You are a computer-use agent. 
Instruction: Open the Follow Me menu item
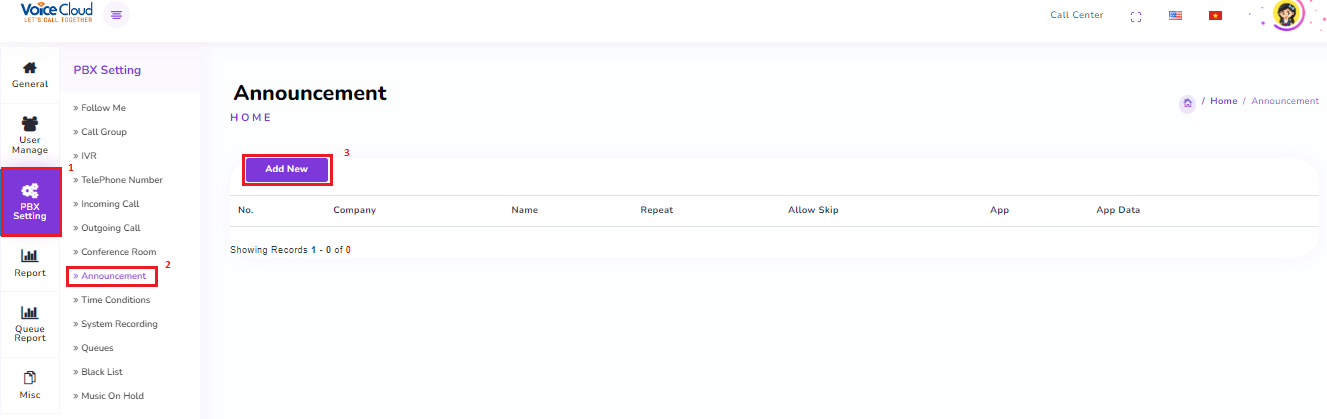[x=103, y=108]
